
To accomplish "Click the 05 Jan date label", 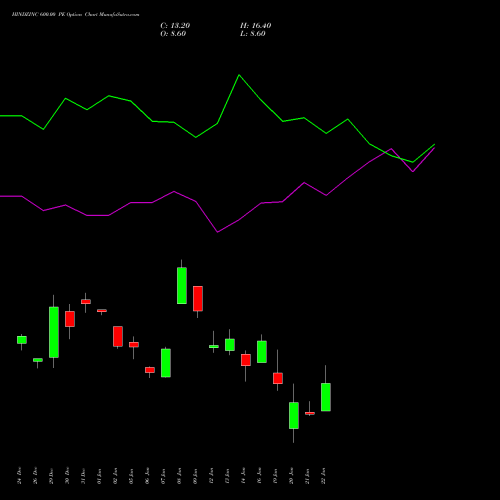I will pyautogui.click(x=131, y=476).
